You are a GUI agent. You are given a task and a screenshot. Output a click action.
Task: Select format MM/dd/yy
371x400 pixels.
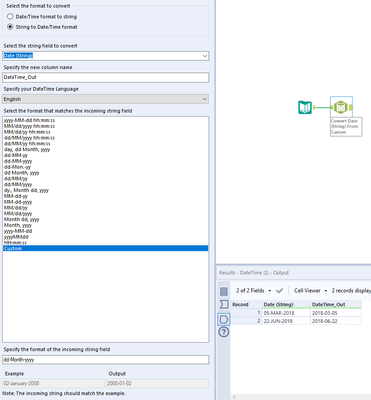coord(105,208)
